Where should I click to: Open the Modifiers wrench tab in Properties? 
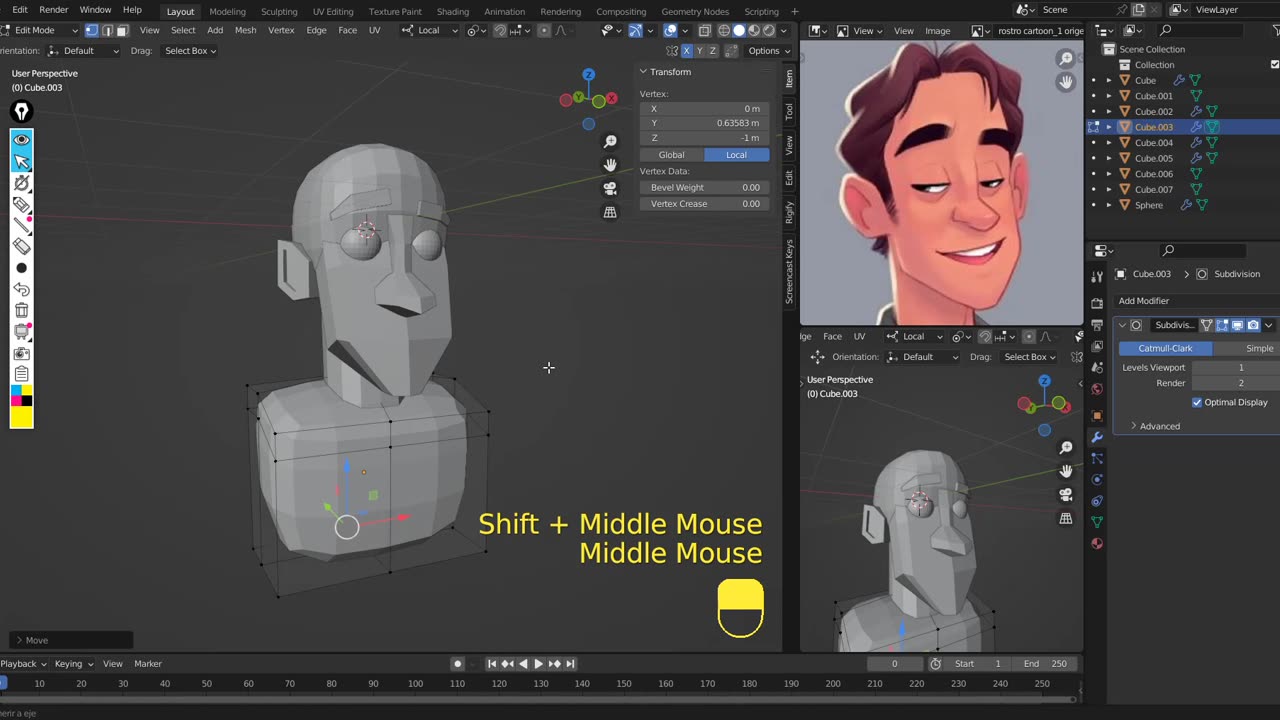pos(1097,437)
